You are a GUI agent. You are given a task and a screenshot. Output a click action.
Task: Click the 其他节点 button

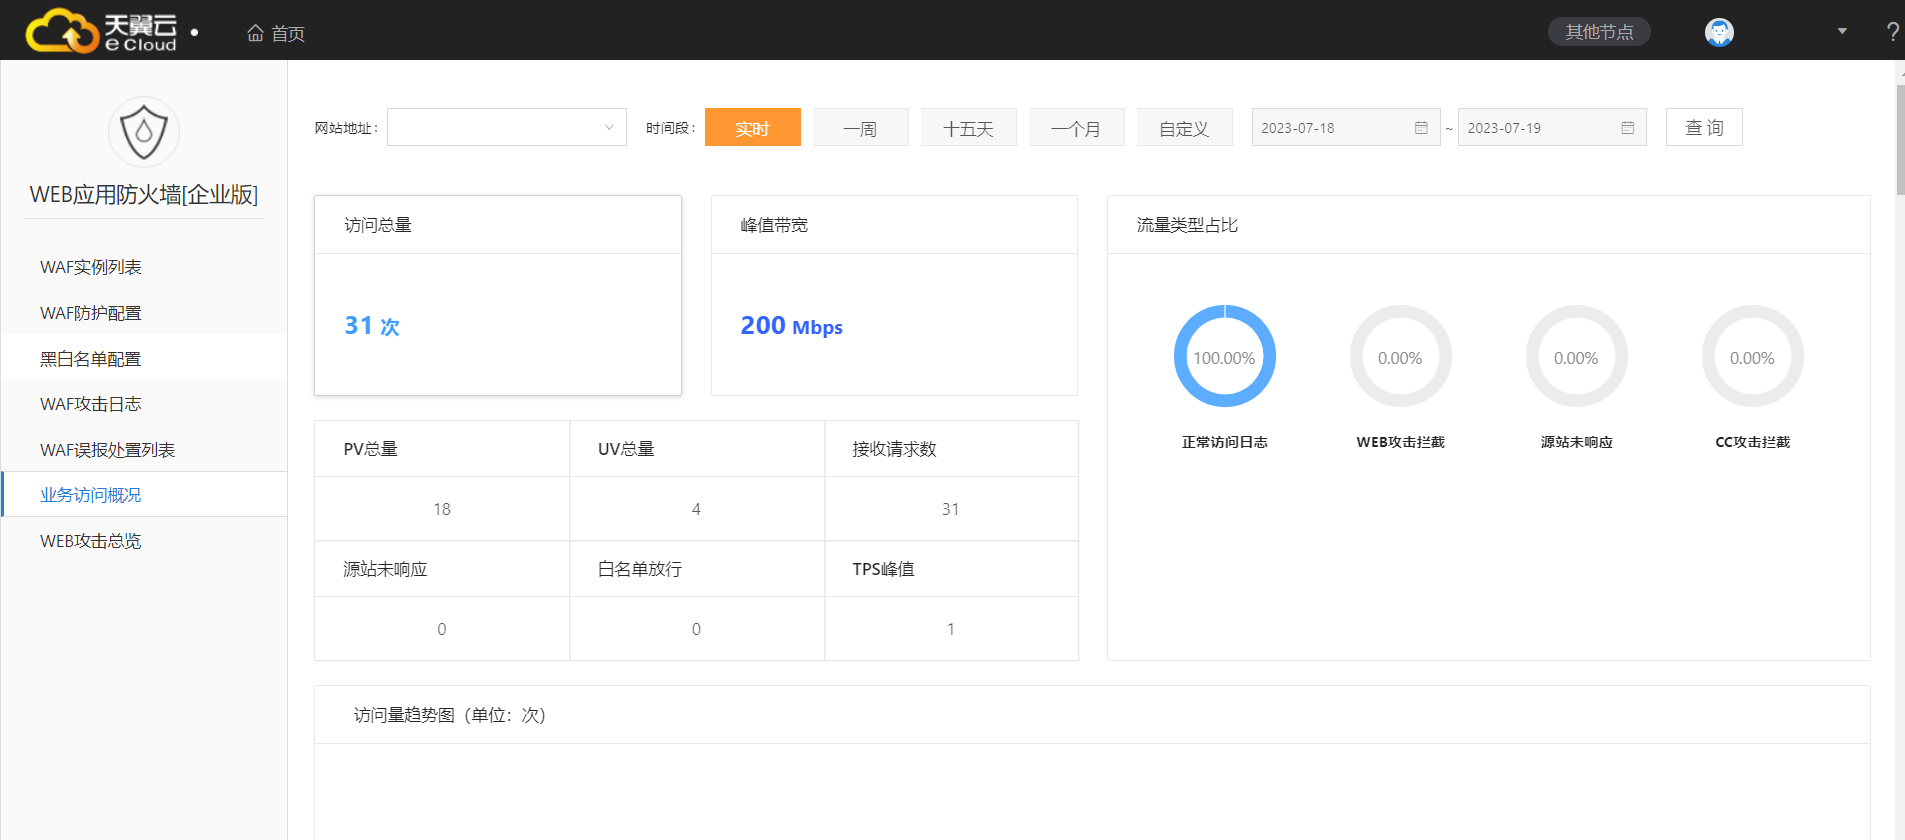pos(1599,32)
